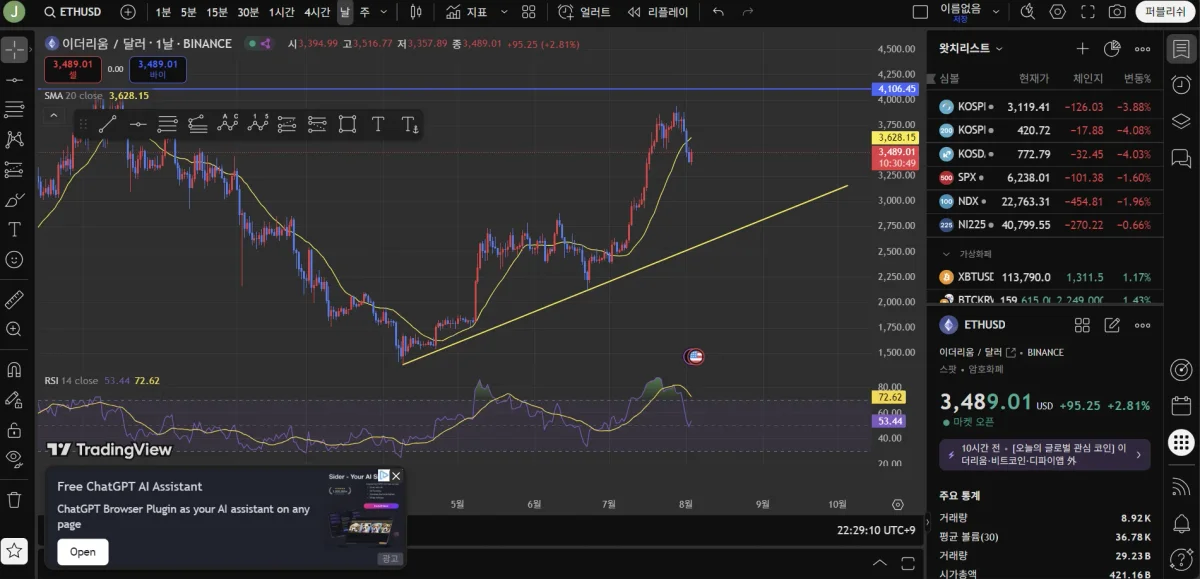Open the watchlist more options menu
This screenshot has width=1200, height=579.
coord(1142,48)
